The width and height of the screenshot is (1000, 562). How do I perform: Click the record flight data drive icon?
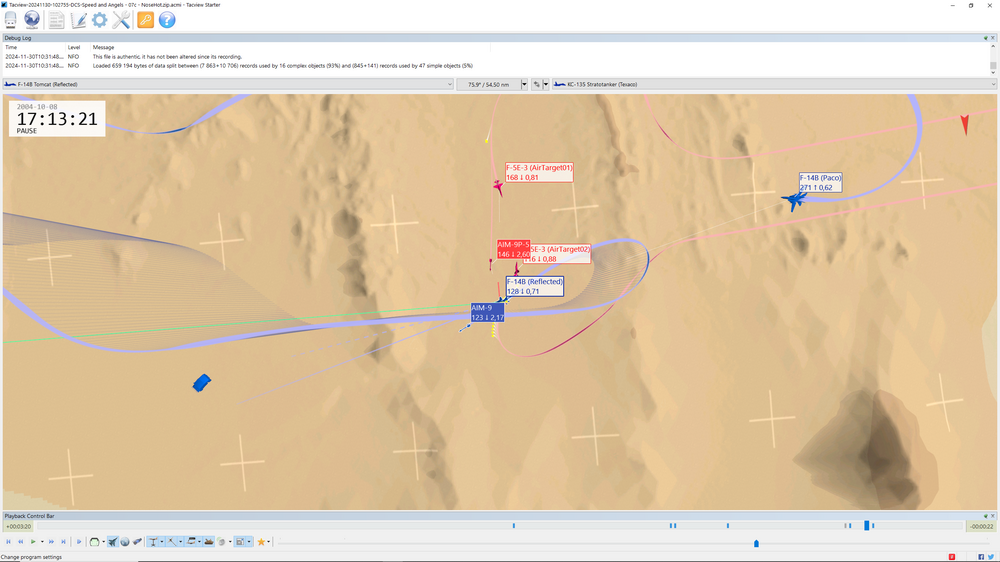click(x=11, y=20)
